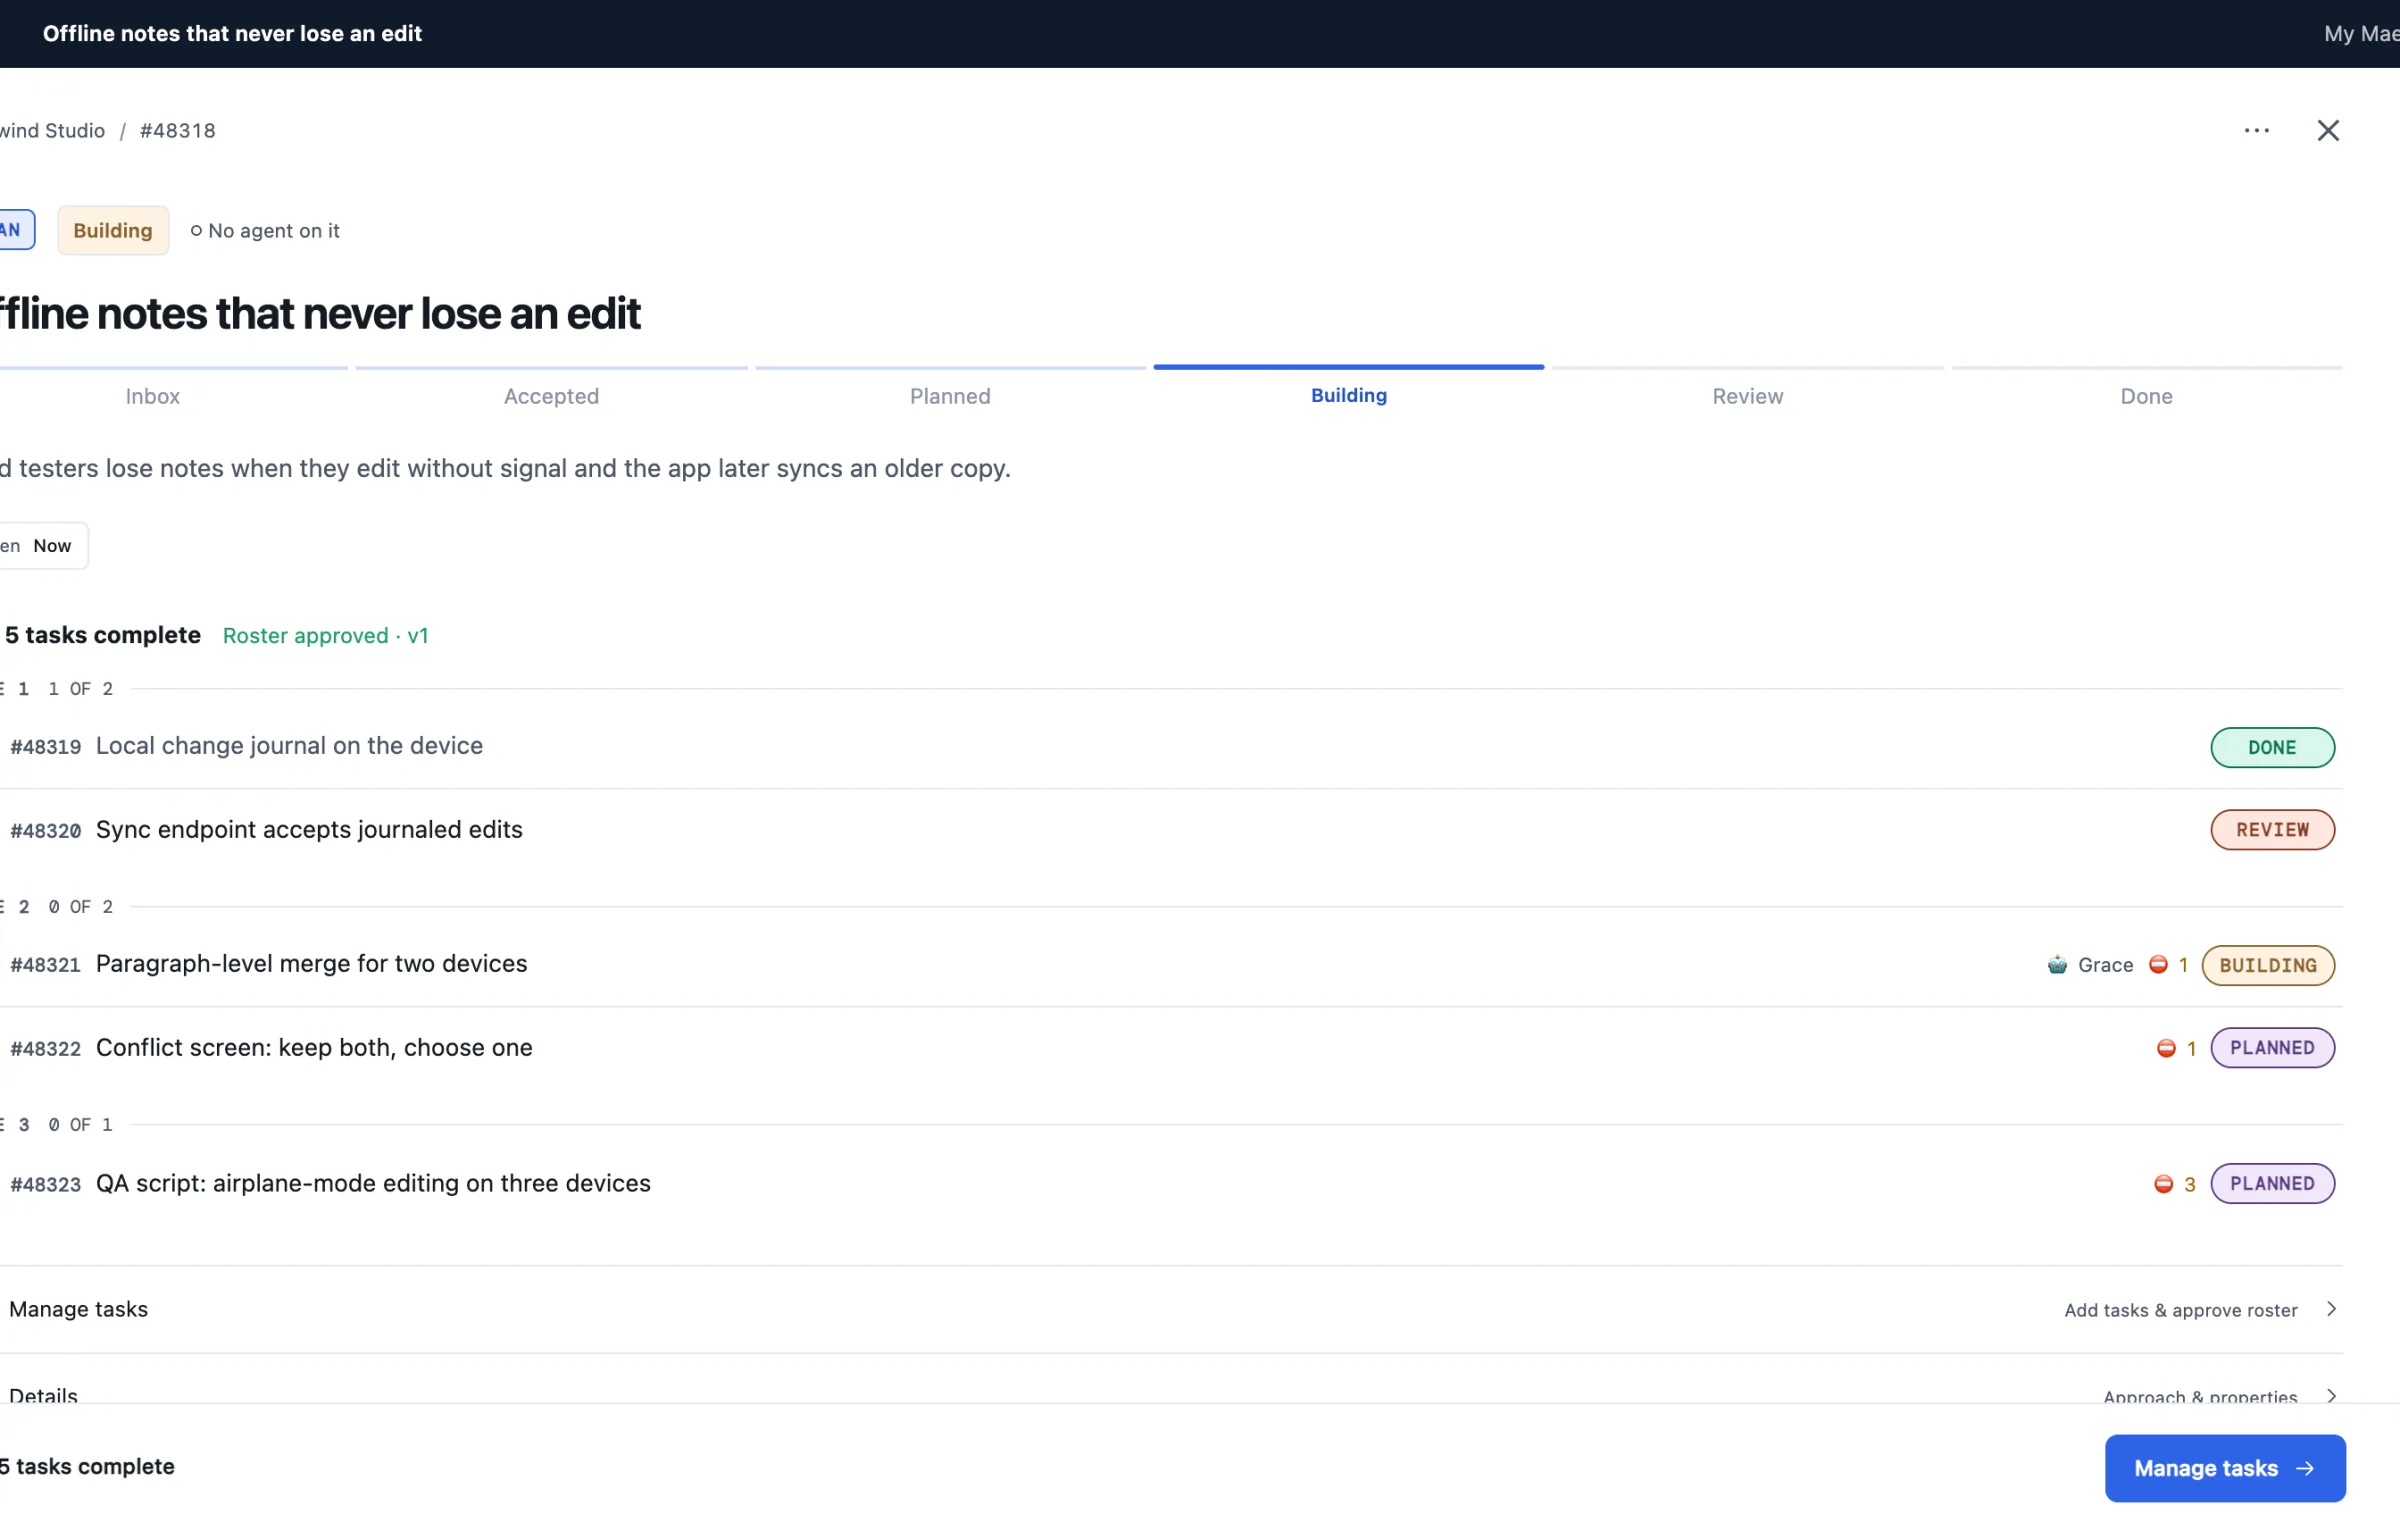Click the Grace agent avatar icon
2400x1531 pixels.
(2057, 965)
